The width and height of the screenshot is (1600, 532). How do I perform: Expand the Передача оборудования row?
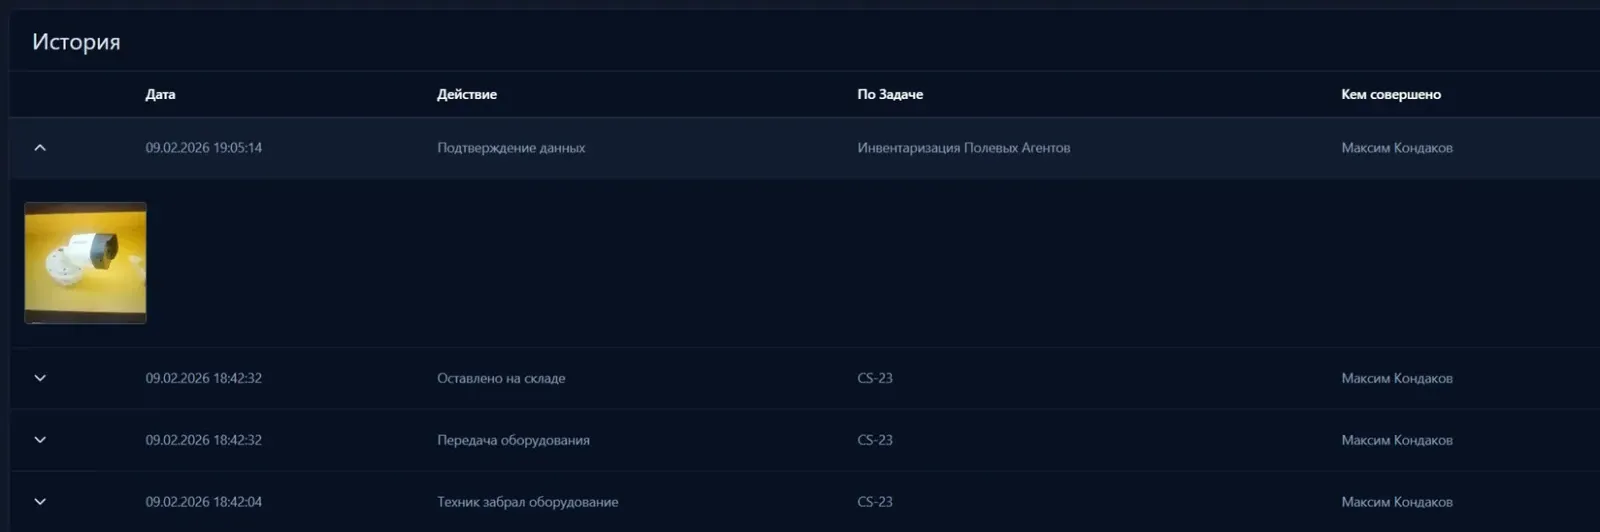pyautogui.click(x=40, y=440)
